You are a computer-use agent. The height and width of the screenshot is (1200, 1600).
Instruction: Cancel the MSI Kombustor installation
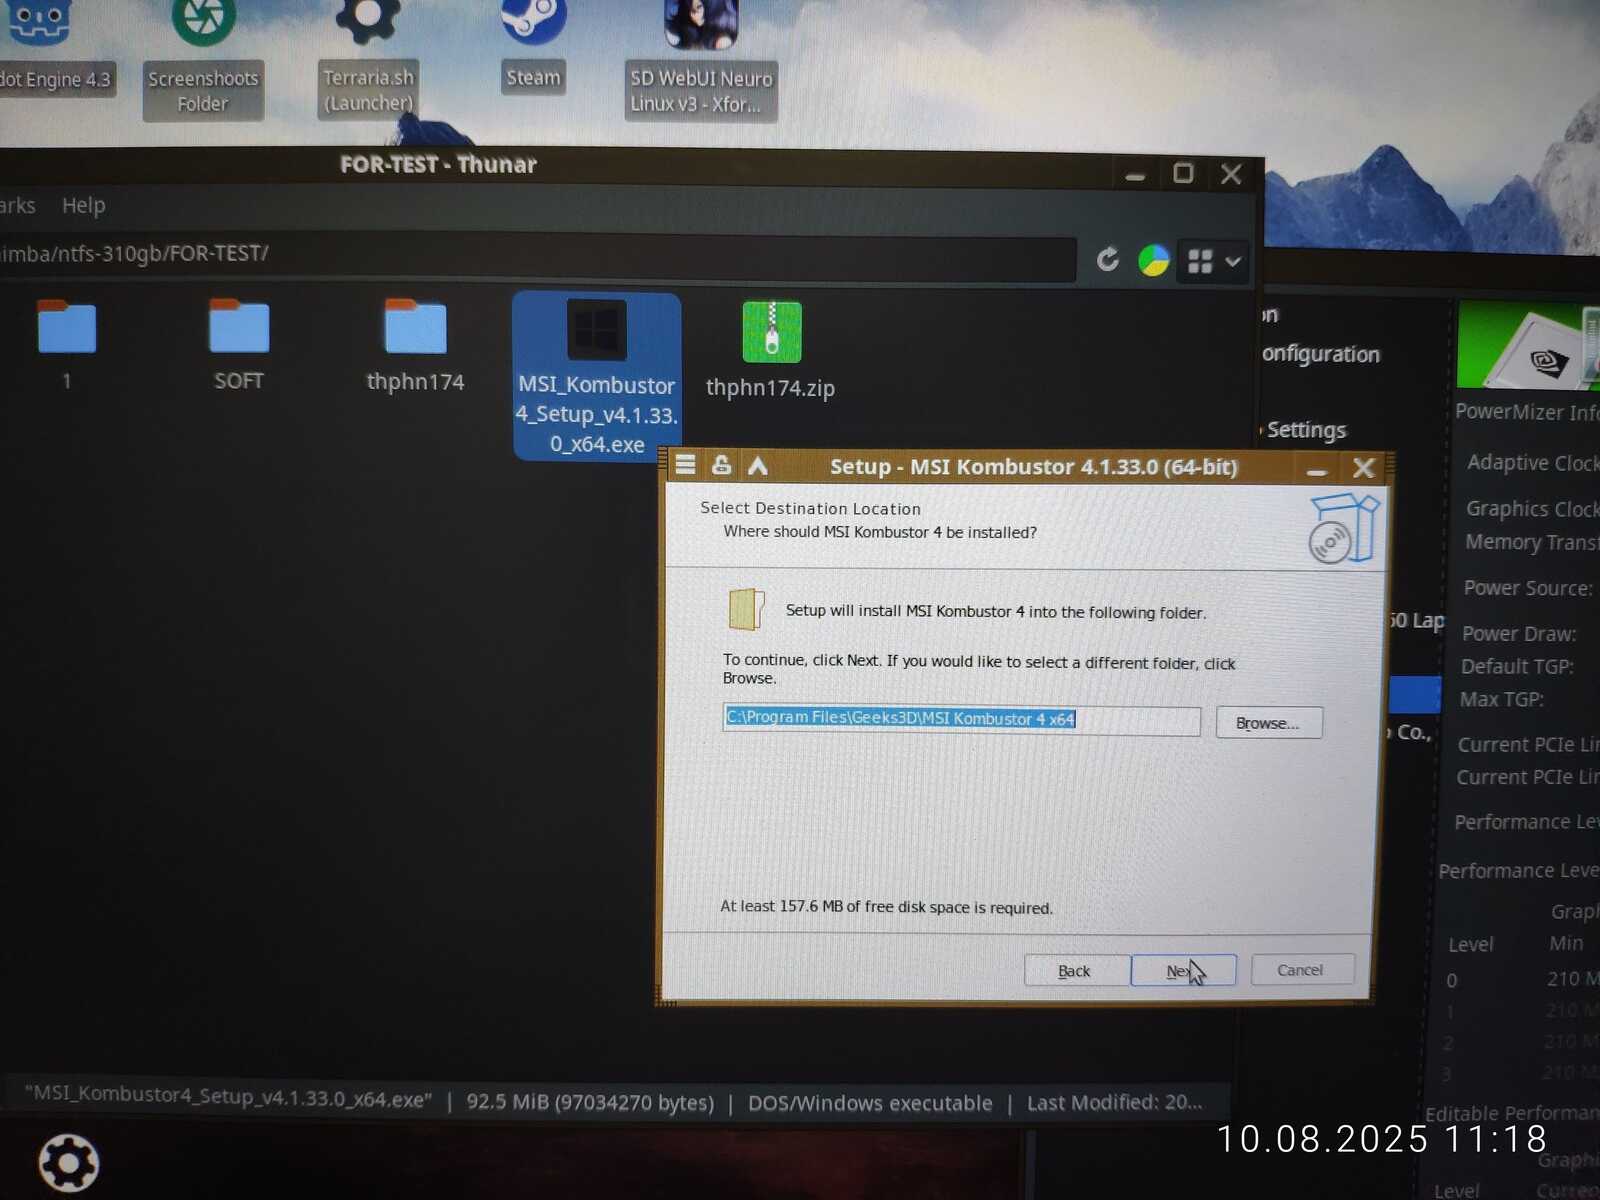pyautogui.click(x=1302, y=970)
